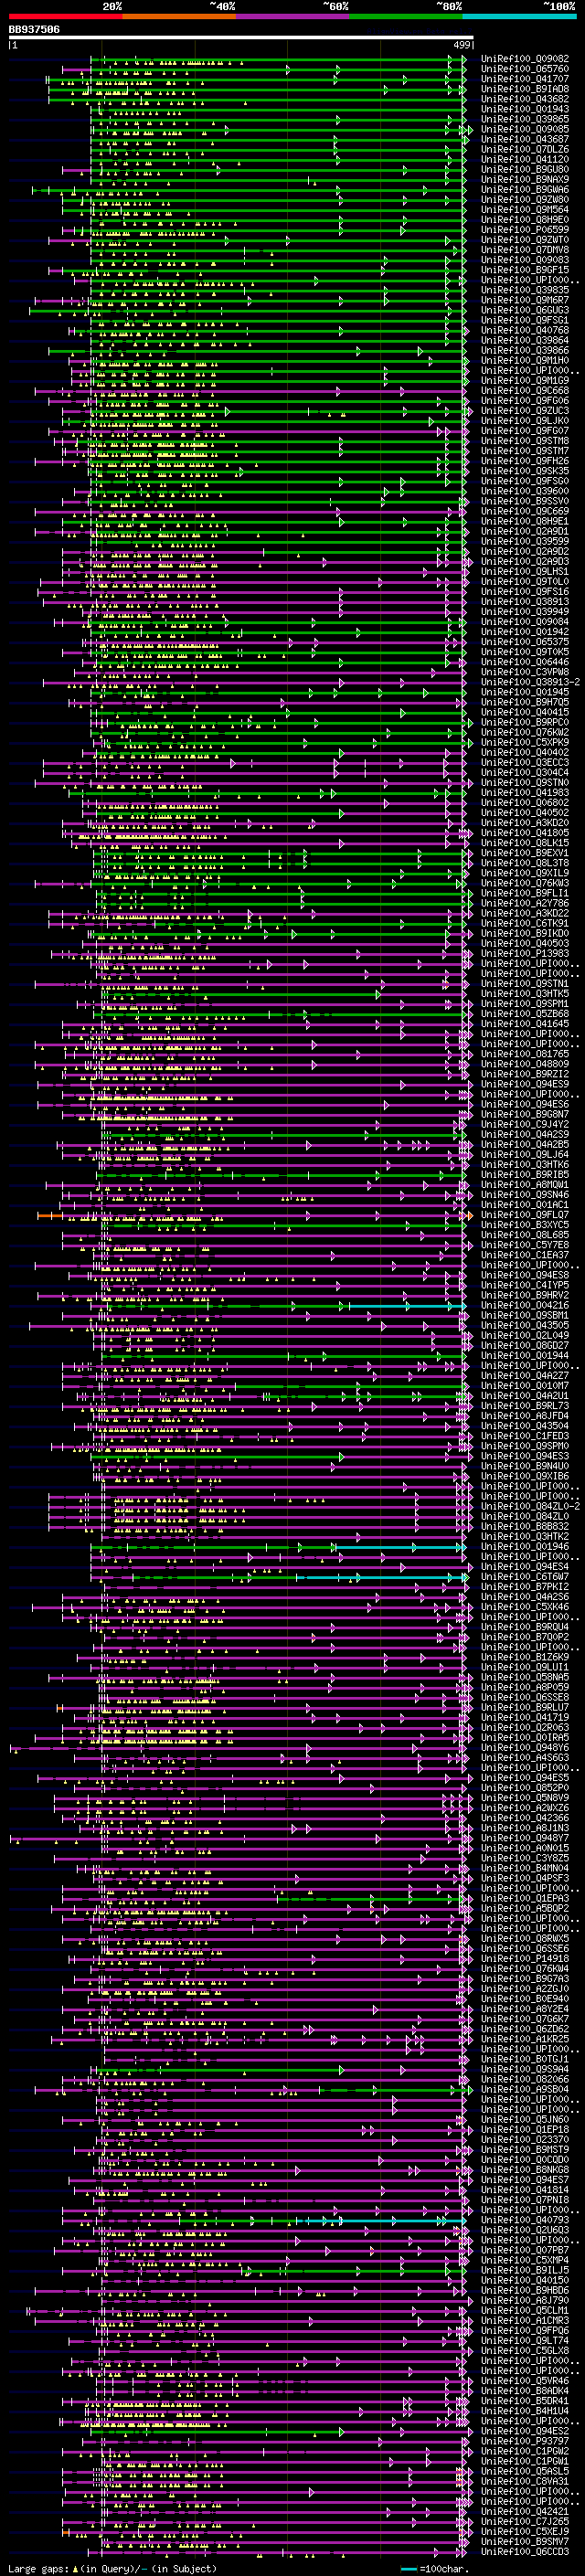This screenshot has width=585, height=2576.
Task: Click the UniRef100_Q9SBM1 subject name
Action: click(525, 1315)
